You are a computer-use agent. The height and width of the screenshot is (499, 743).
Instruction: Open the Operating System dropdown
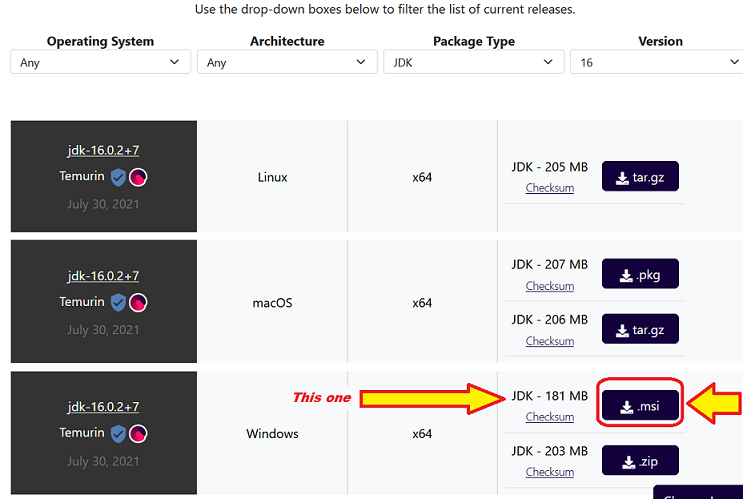coord(100,62)
